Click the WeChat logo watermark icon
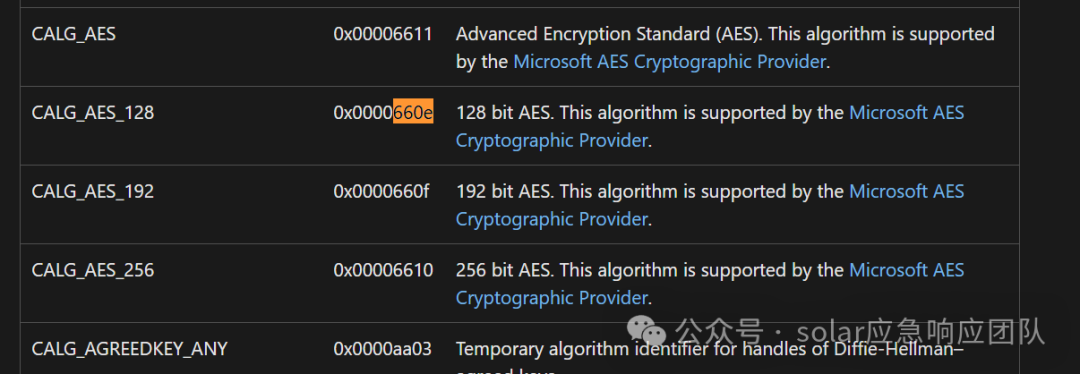 click(647, 333)
